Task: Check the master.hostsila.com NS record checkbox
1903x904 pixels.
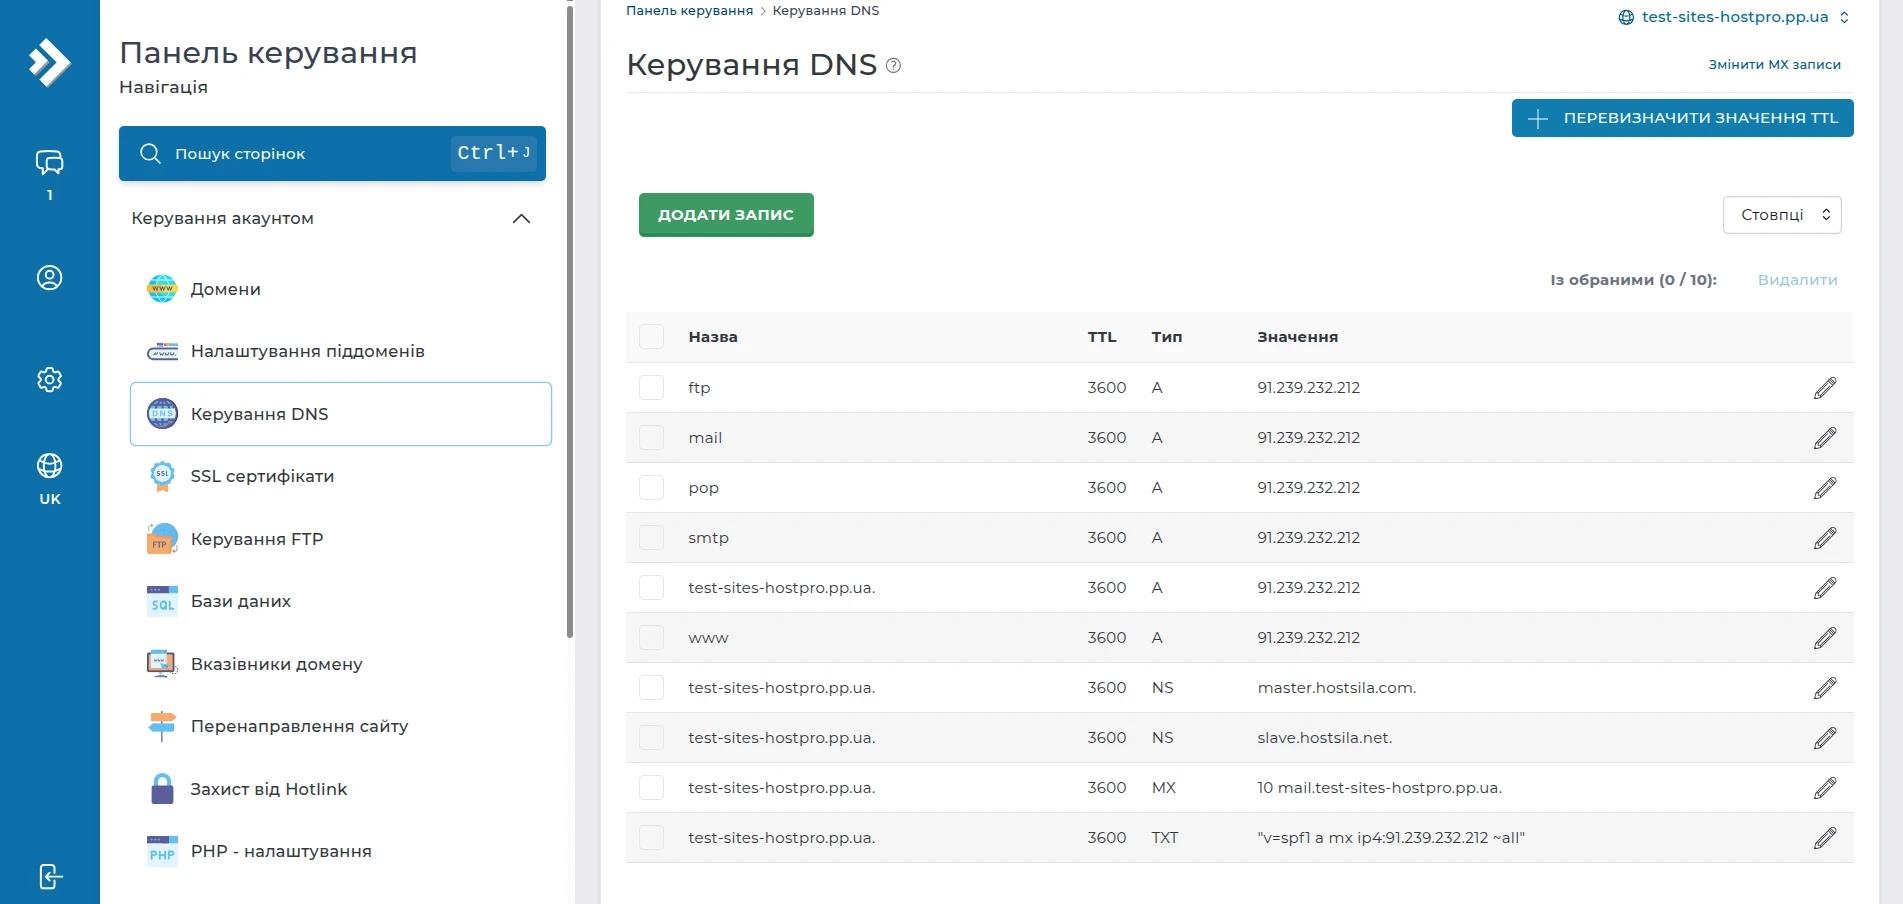Action: (x=652, y=688)
